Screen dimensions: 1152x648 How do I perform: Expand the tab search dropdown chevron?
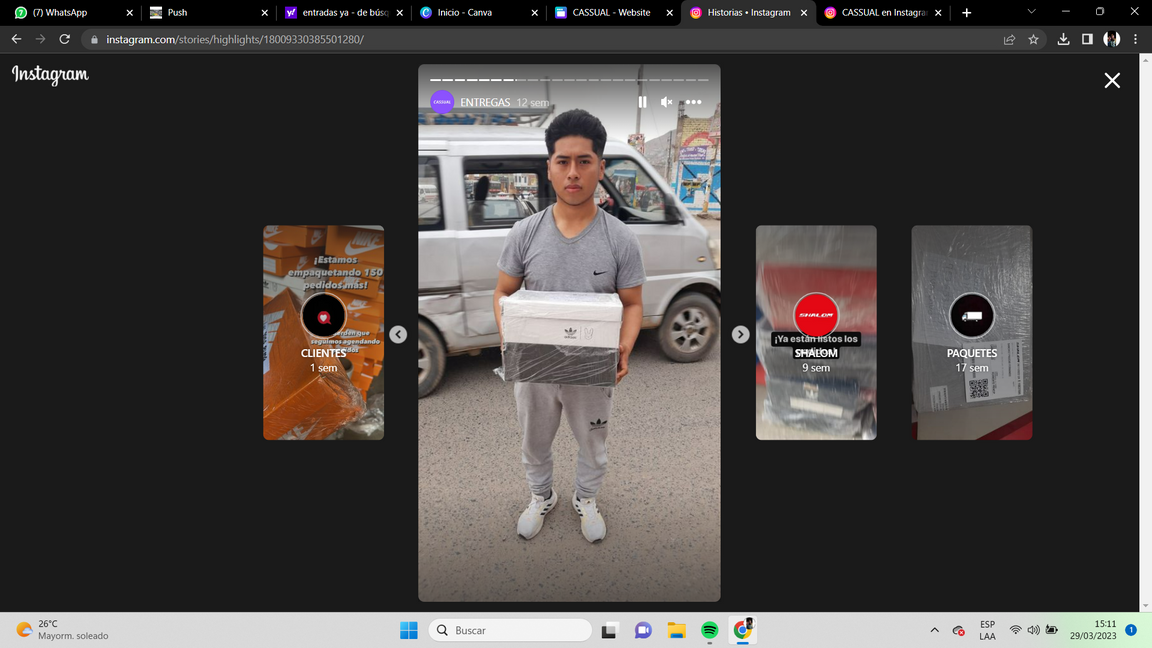1031,12
